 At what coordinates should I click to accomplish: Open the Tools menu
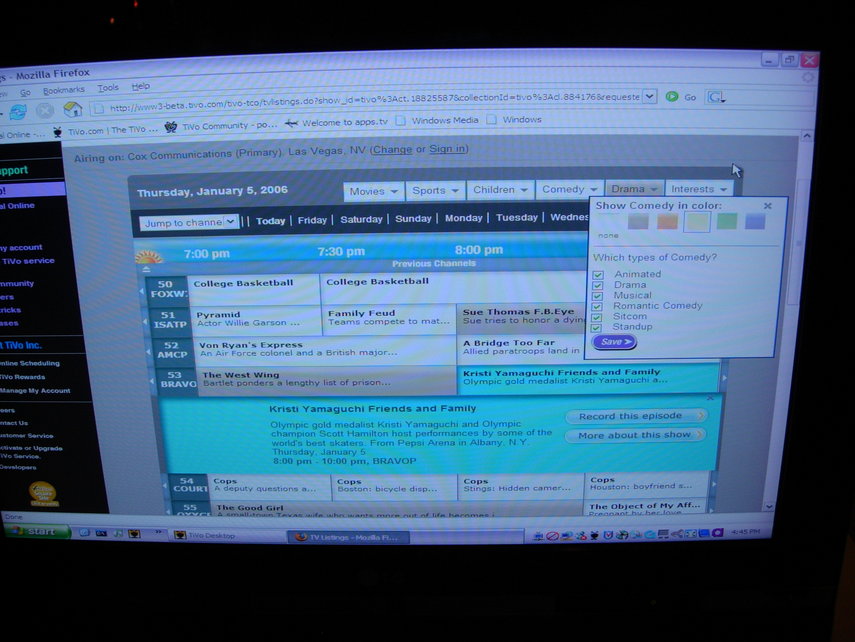pyautogui.click(x=108, y=88)
